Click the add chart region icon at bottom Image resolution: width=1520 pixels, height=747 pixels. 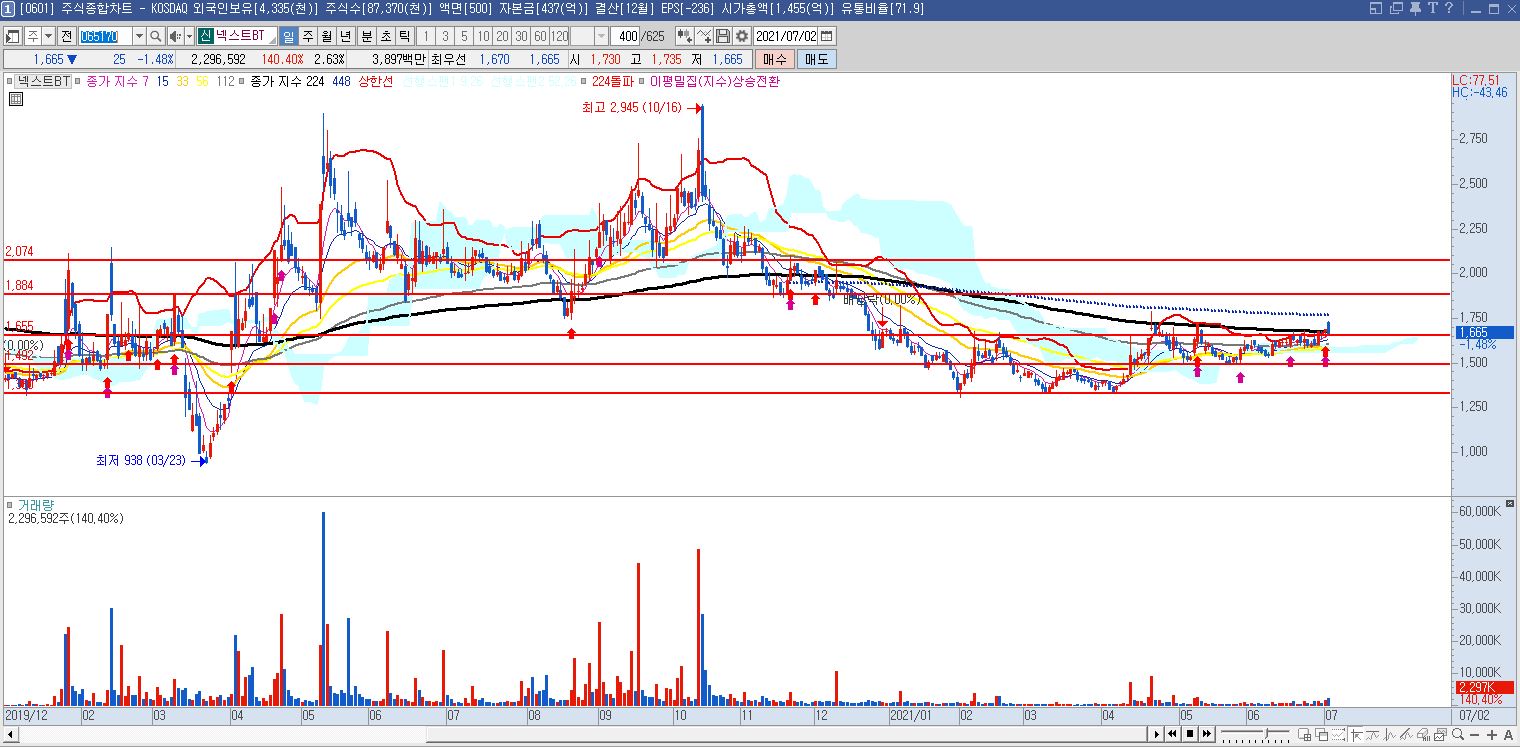[1305, 734]
